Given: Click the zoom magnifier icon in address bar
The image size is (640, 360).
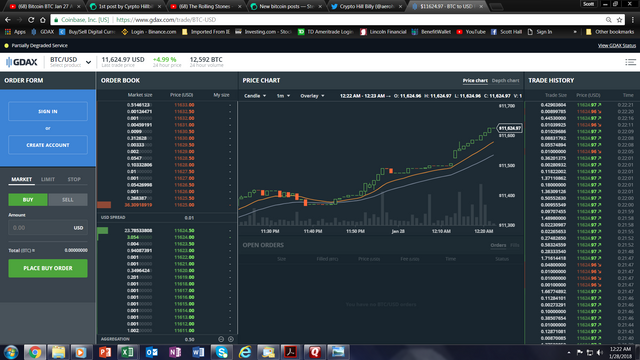Looking at the screenshot, I should pos(609,20).
